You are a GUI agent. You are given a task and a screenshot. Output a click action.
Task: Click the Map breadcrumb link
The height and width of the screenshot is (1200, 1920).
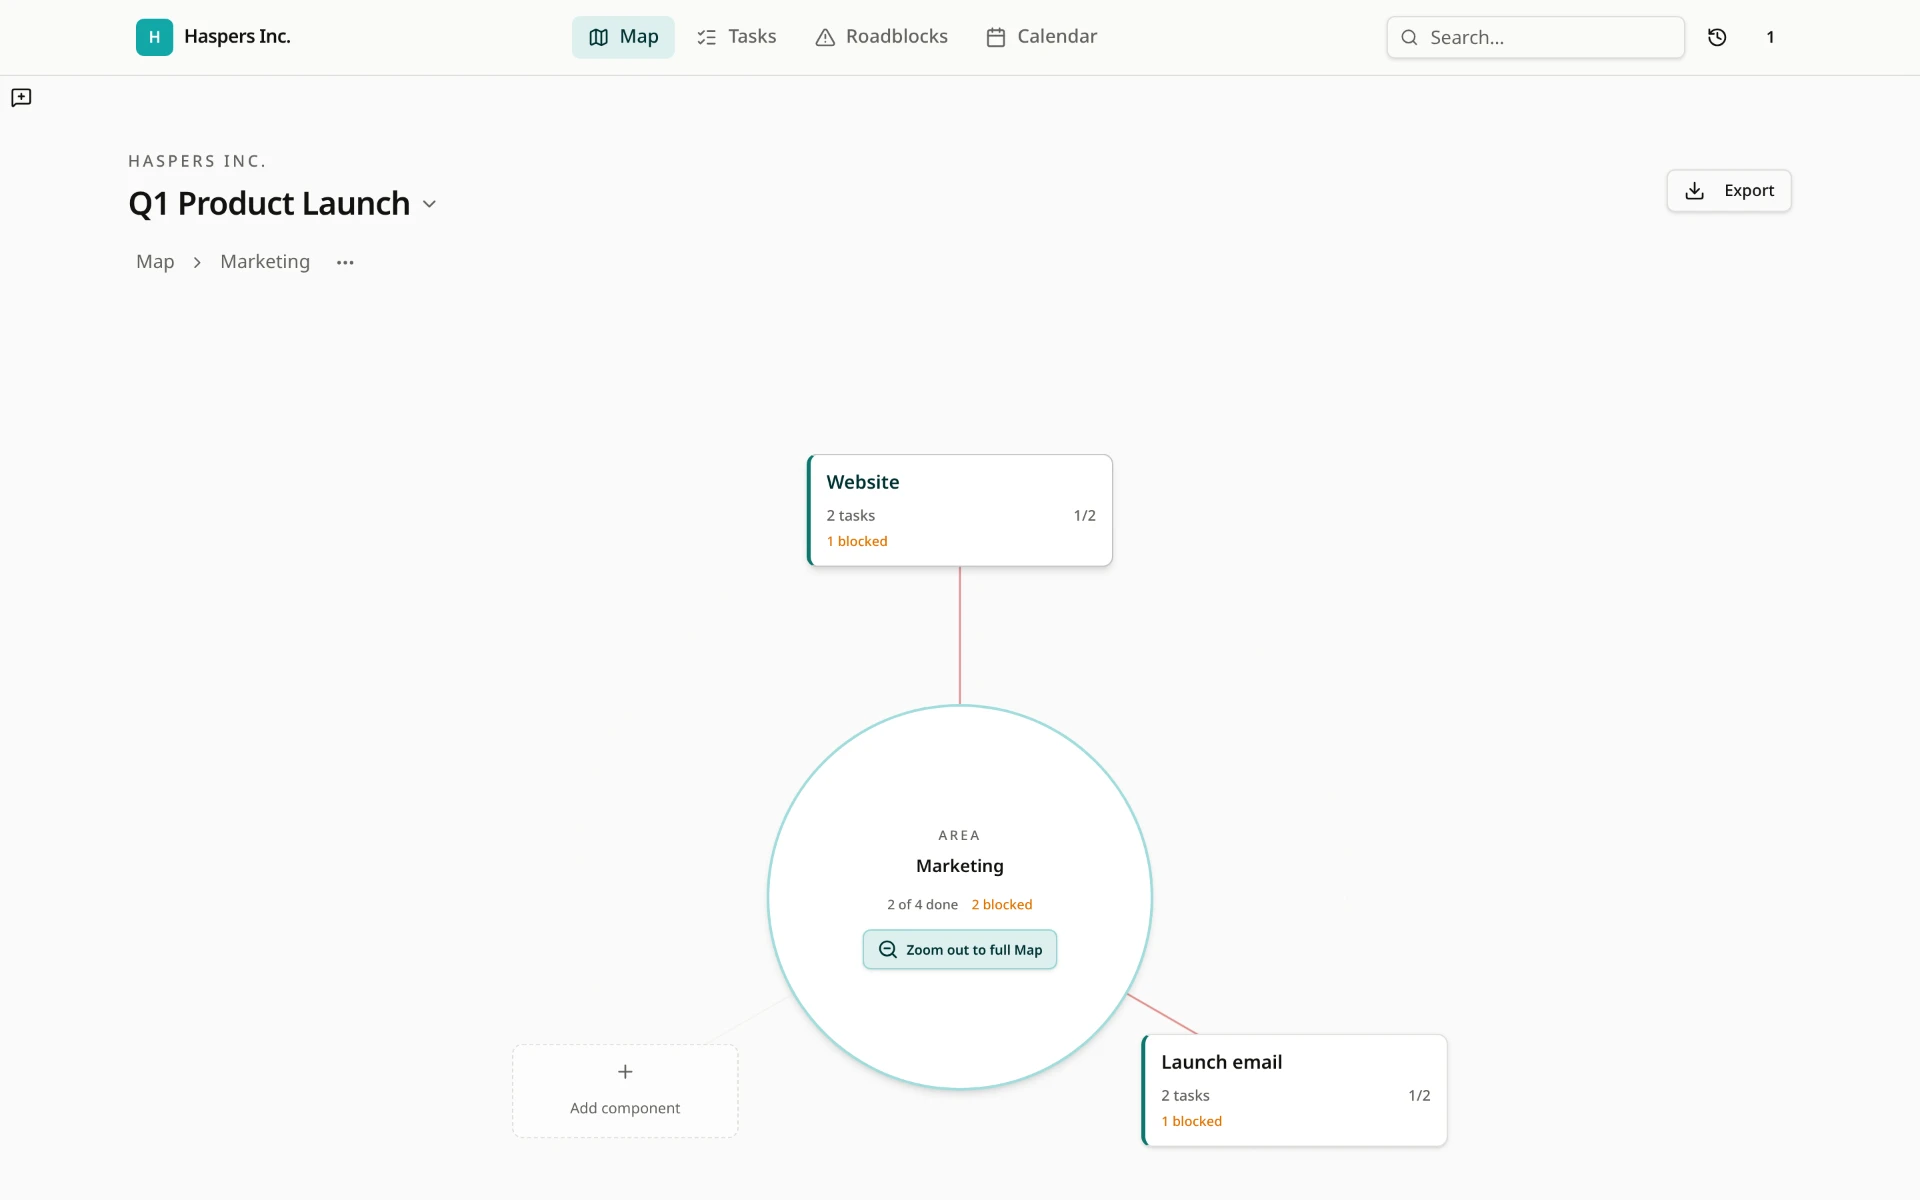click(155, 262)
